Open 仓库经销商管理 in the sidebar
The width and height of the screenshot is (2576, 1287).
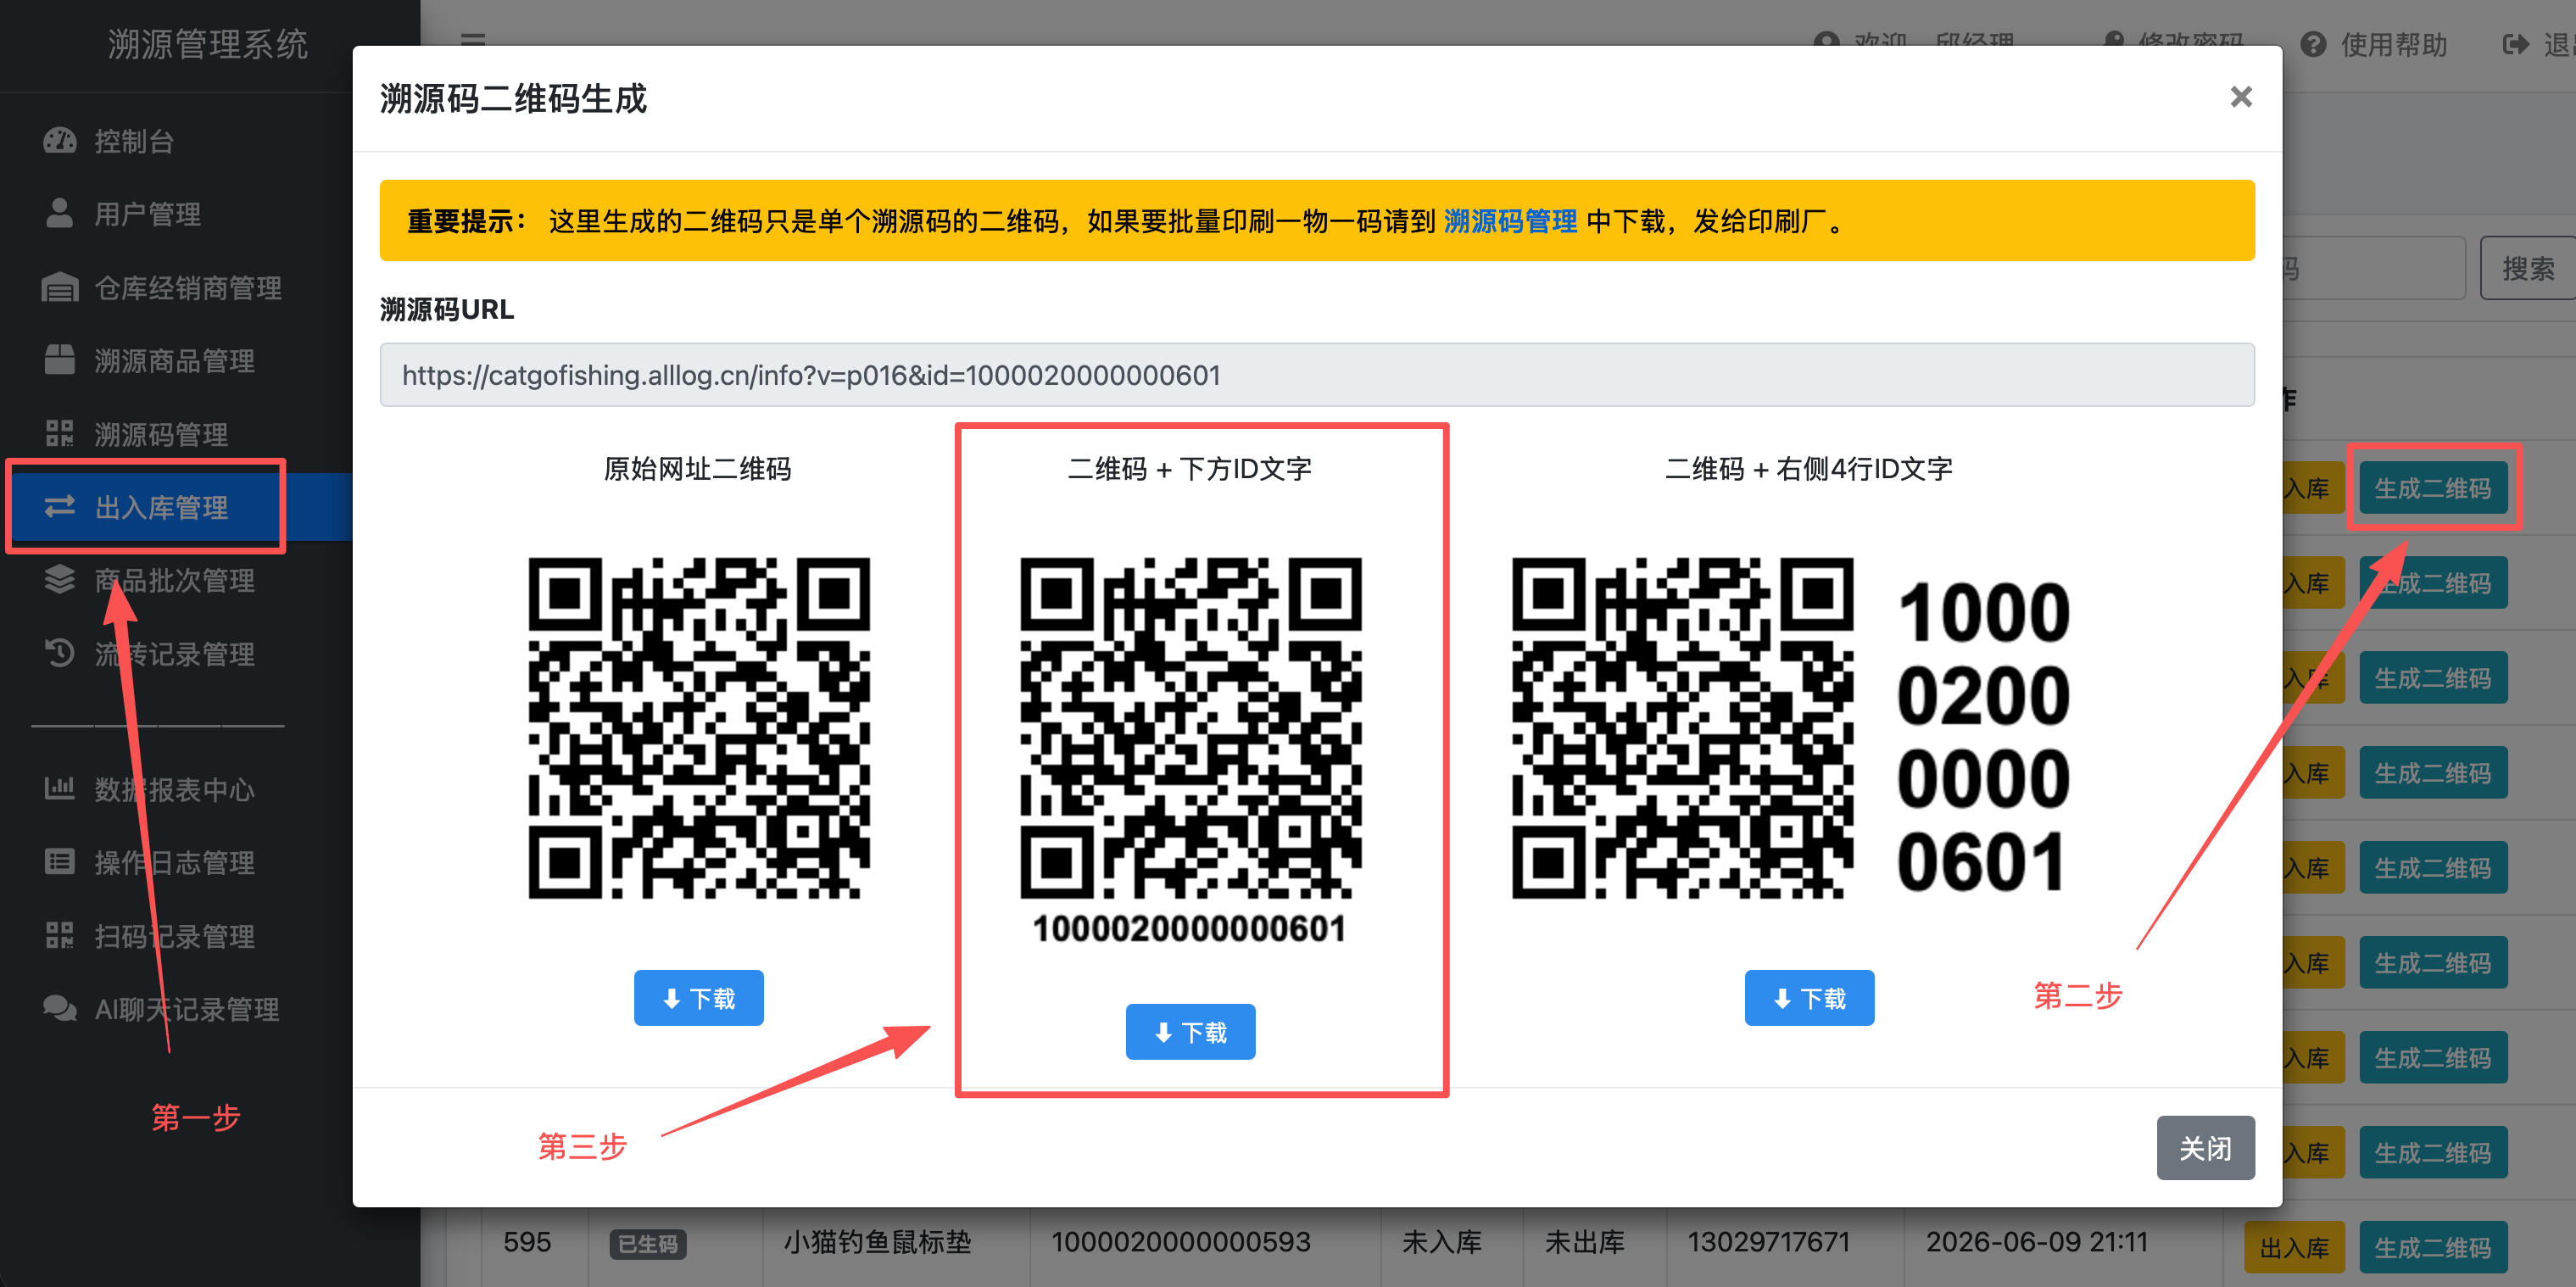coord(188,288)
